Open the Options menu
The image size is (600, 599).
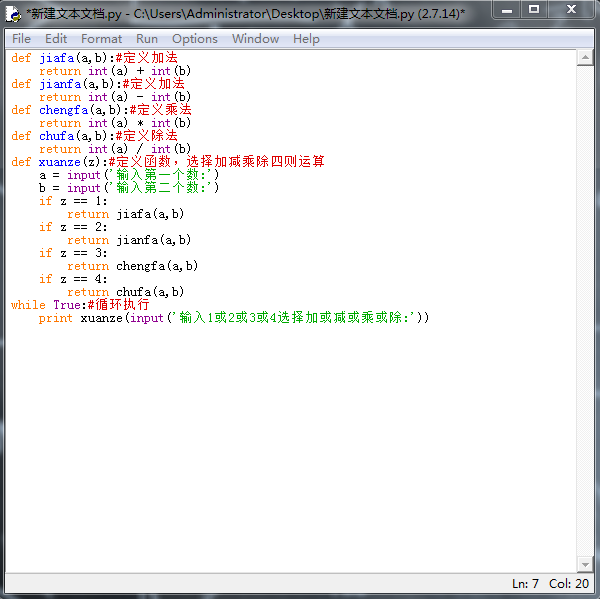195,39
